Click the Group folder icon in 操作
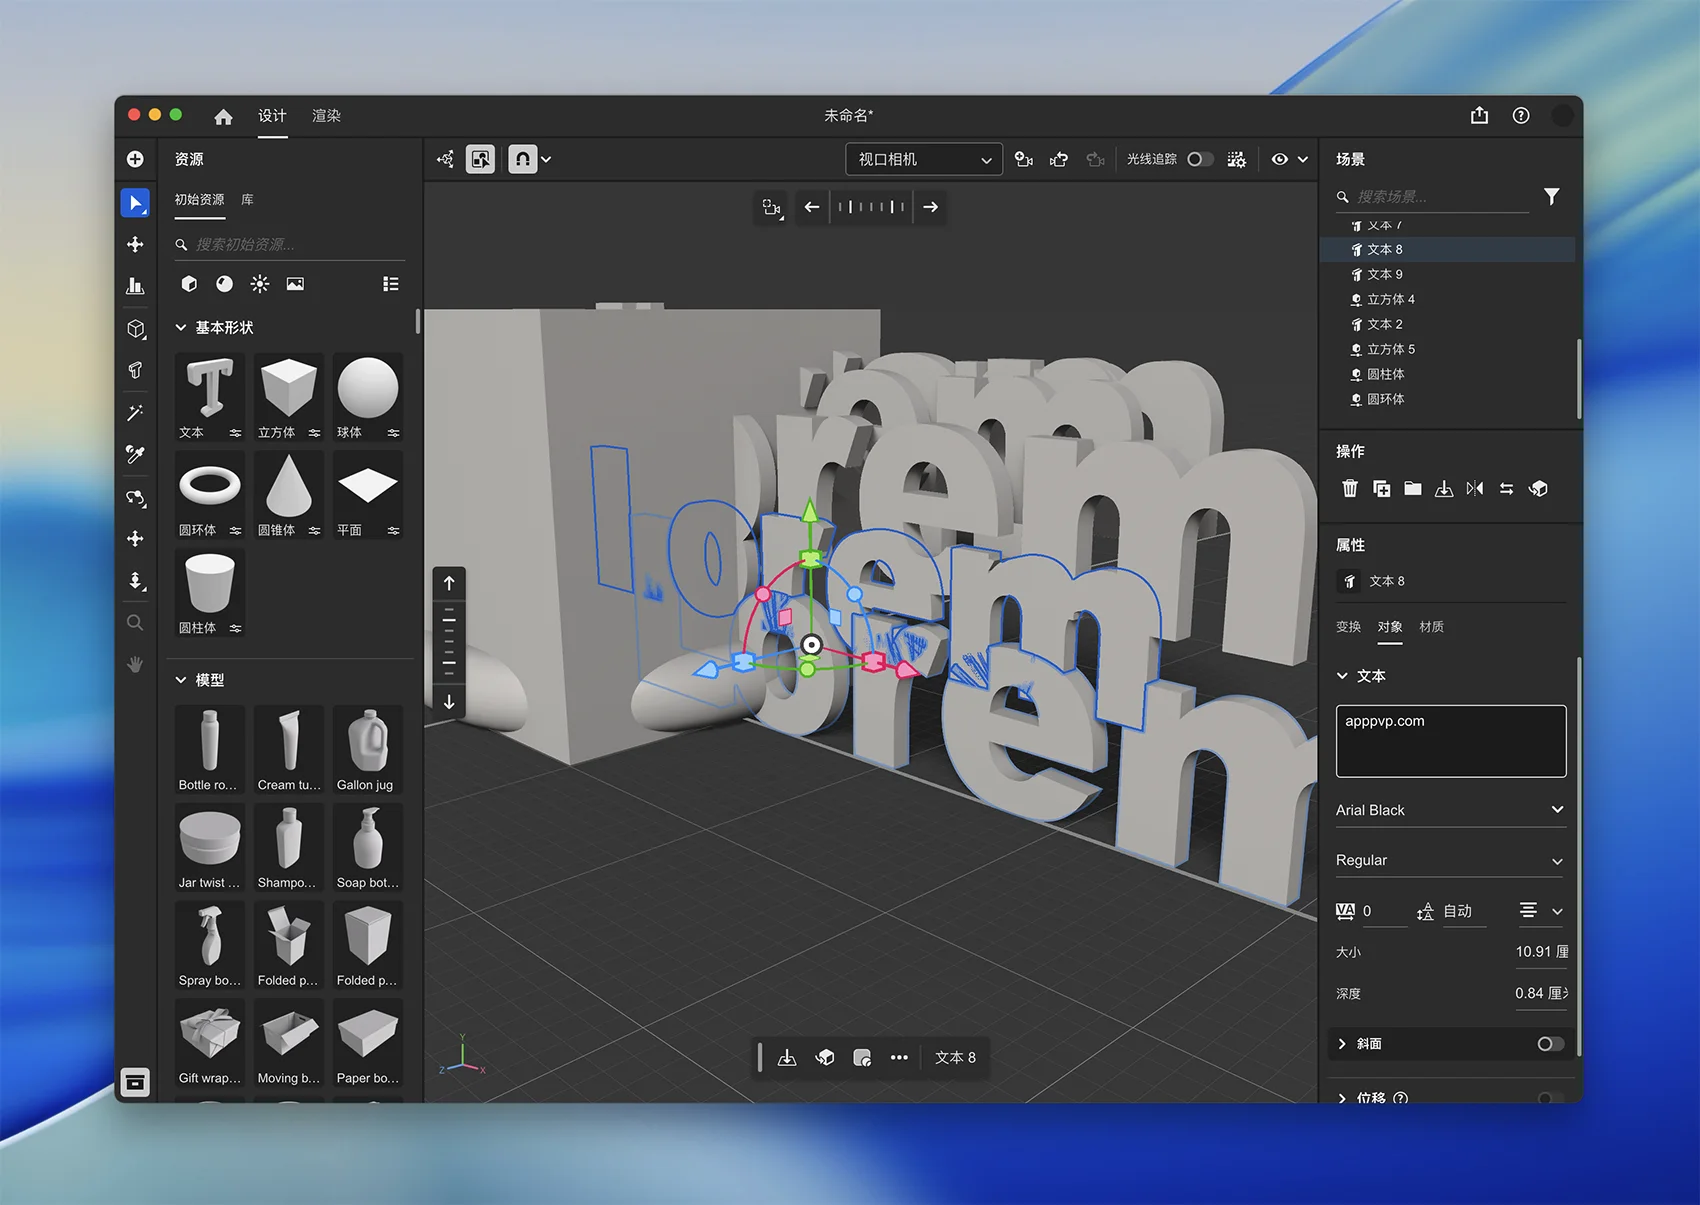1700x1205 pixels. point(1412,489)
